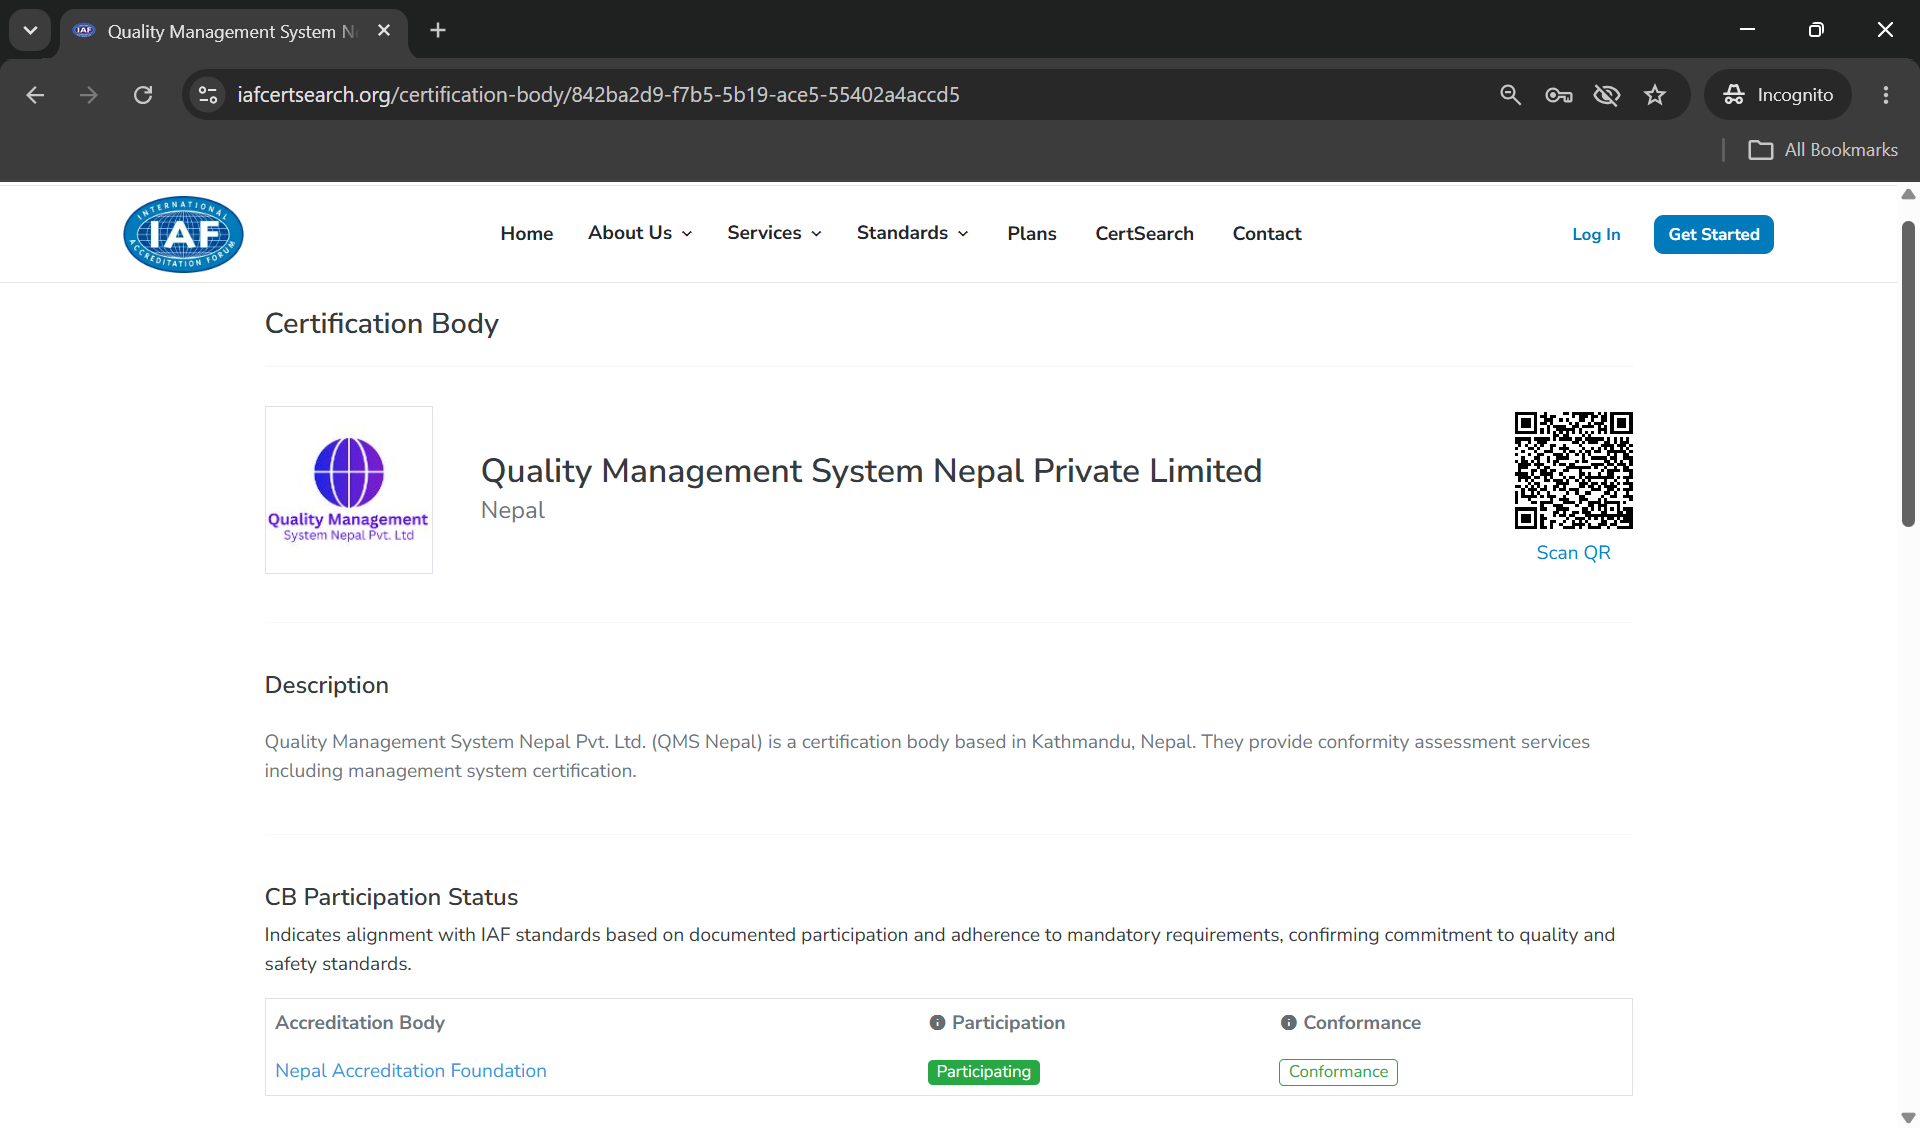This screenshot has width=1920, height=1128.
Task: Open the tab search dropdown
Action: 30,31
